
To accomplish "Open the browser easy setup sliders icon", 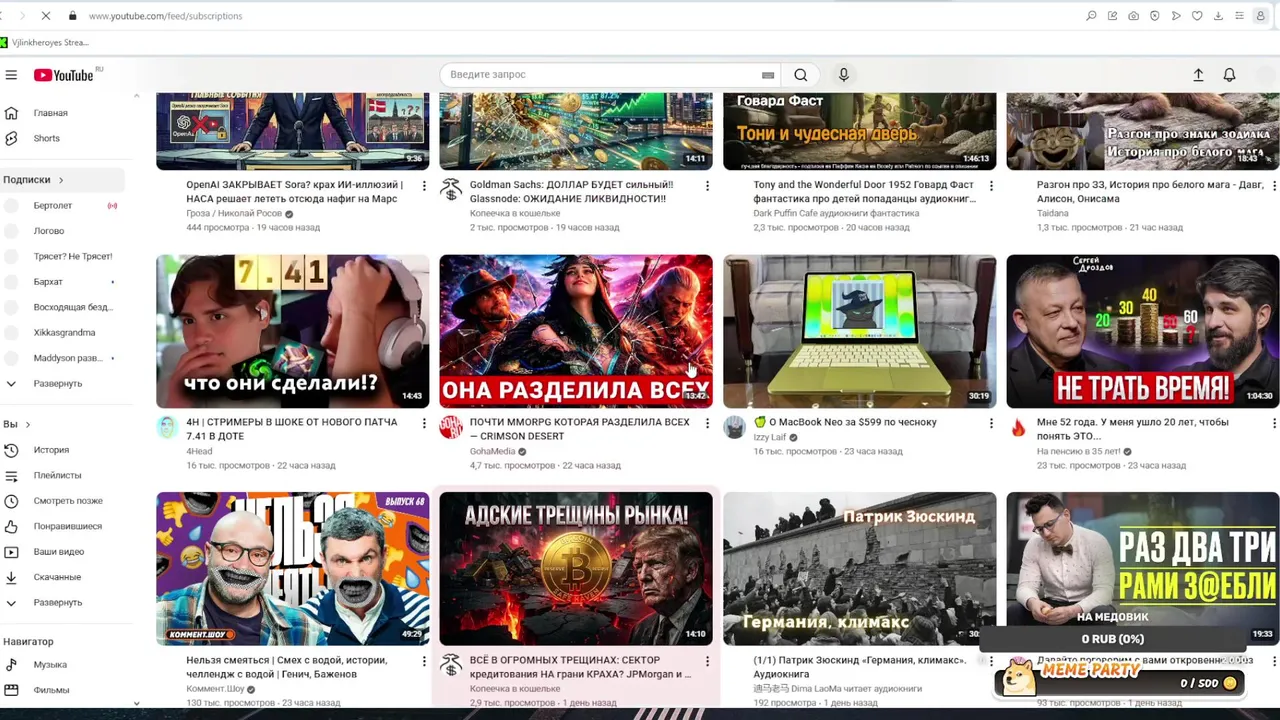I will tap(1239, 16).
